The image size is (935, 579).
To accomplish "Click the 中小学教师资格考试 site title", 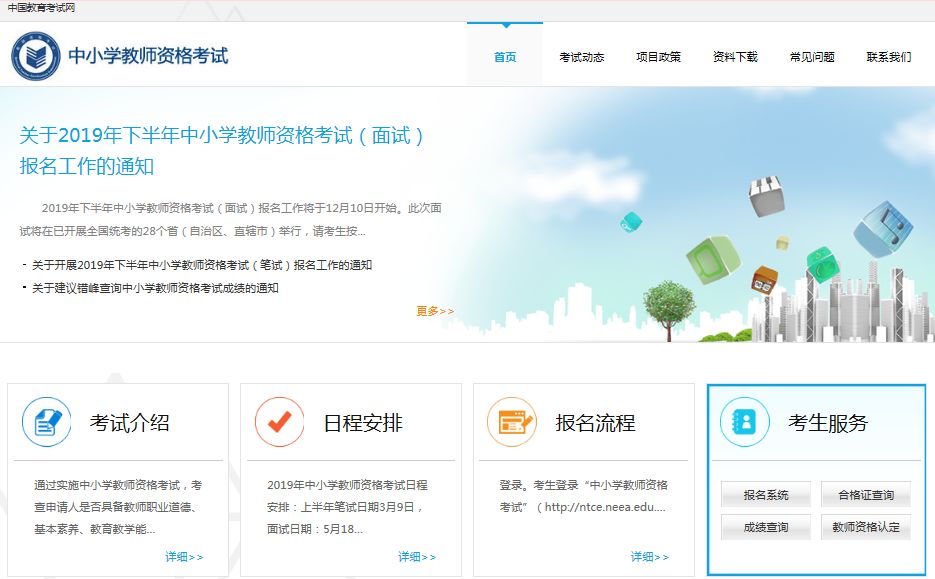I will coord(148,56).
